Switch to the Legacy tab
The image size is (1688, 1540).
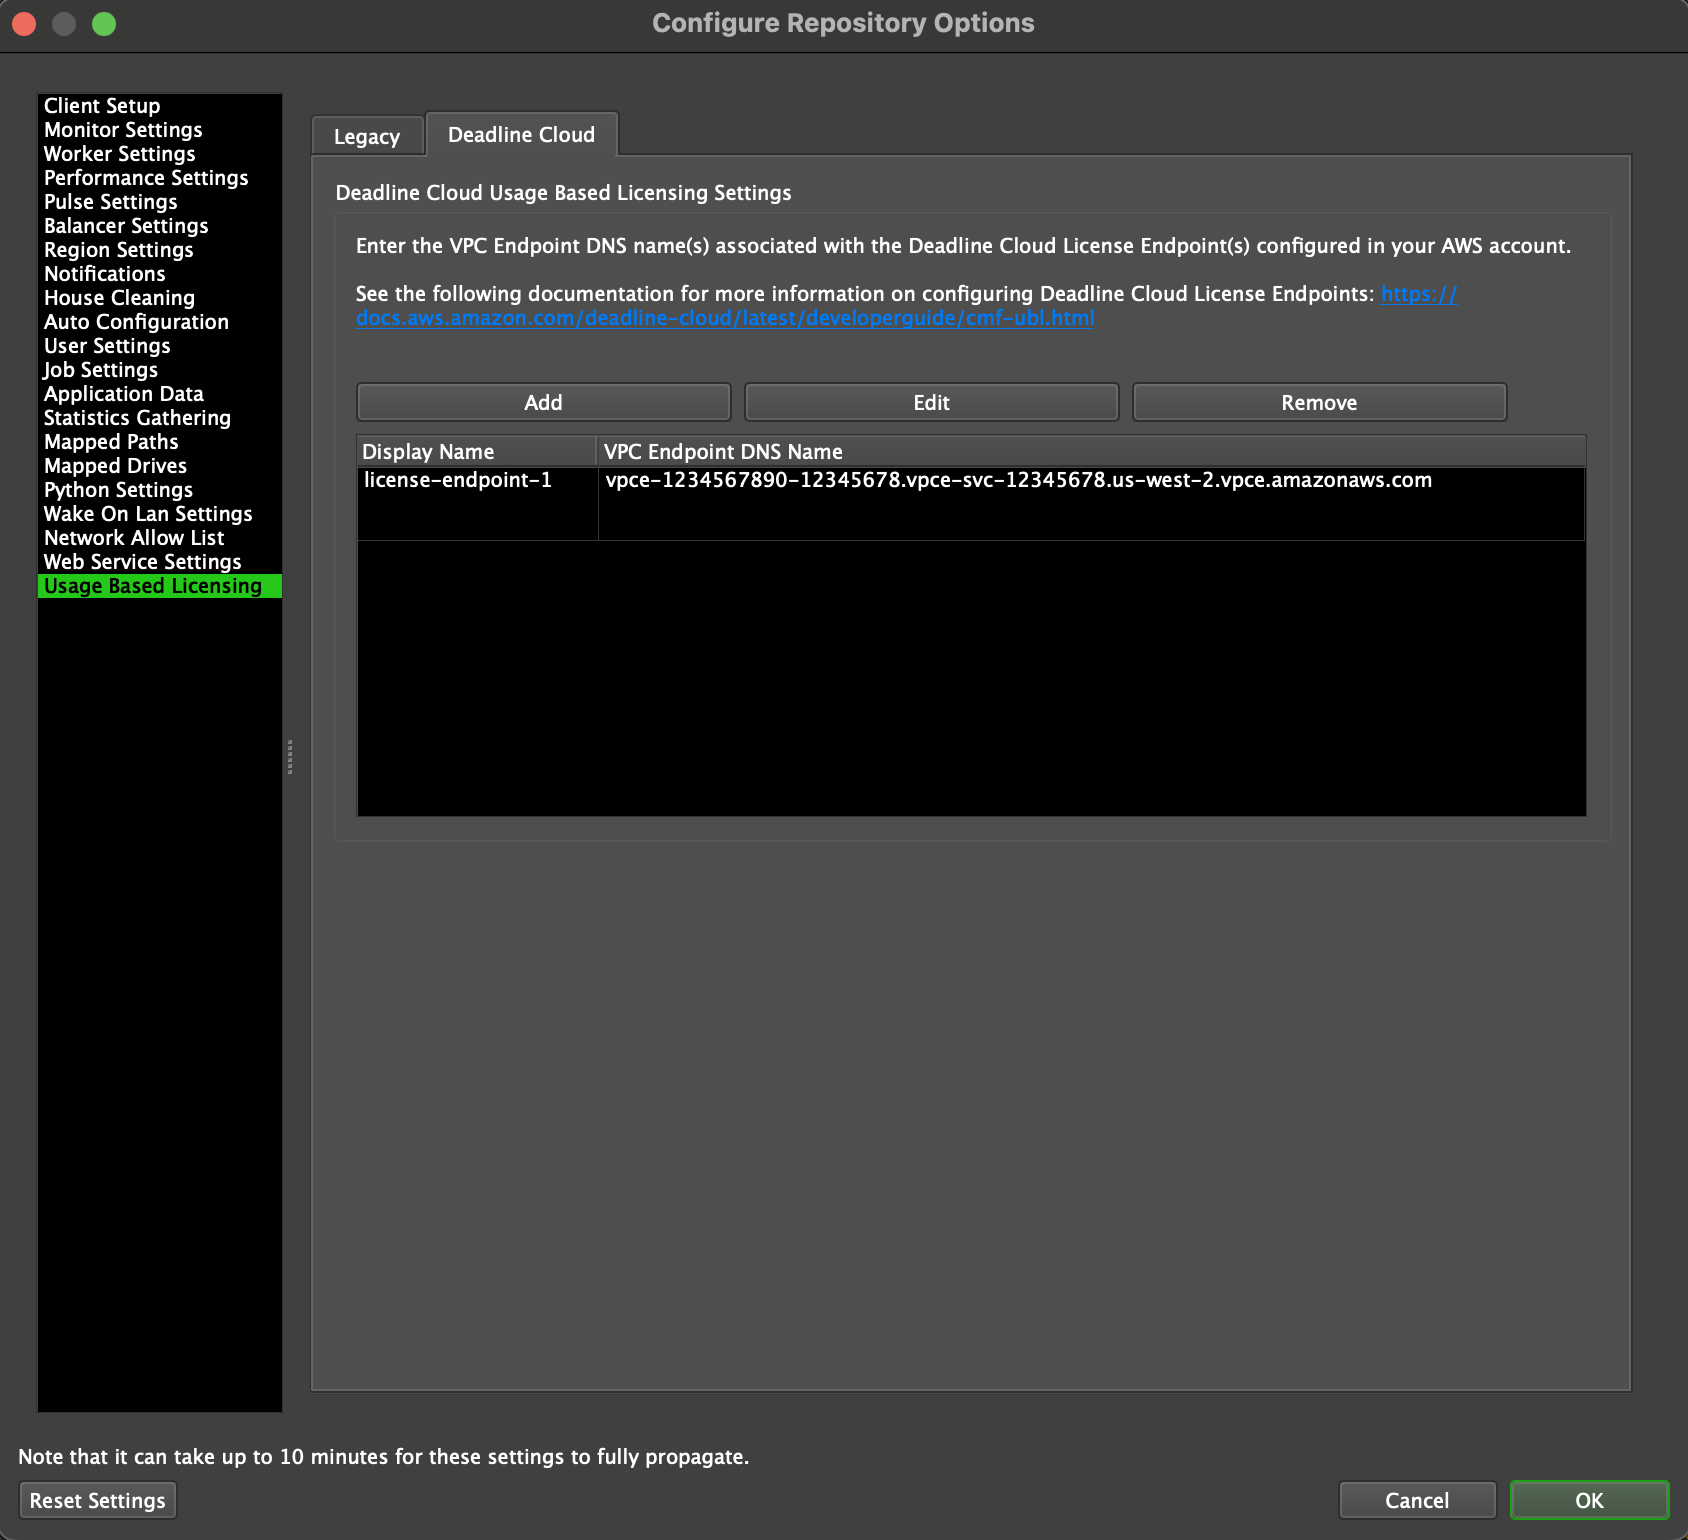pyautogui.click(x=367, y=135)
